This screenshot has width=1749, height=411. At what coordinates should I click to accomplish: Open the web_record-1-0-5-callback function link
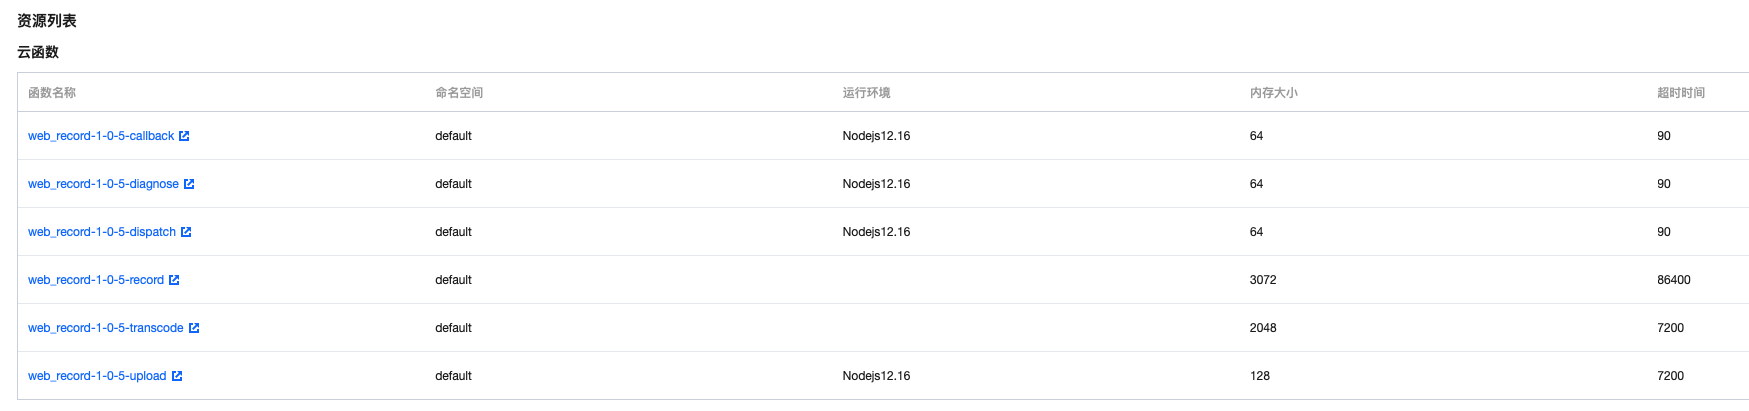pyautogui.click(x=101, y=136)
